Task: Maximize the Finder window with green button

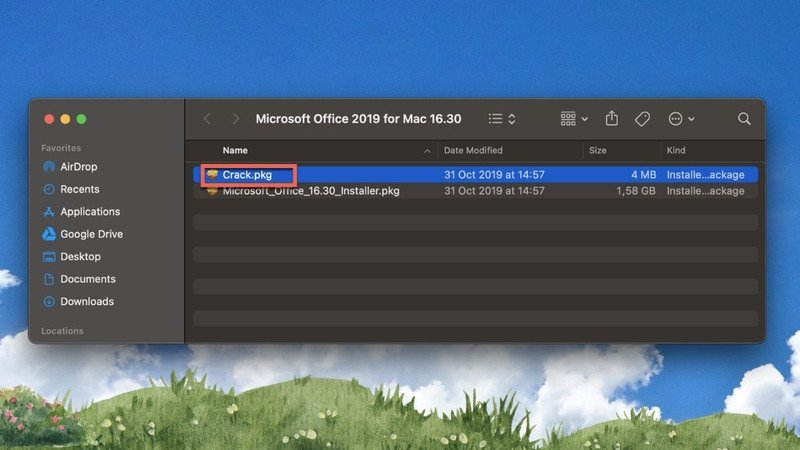Action: [x=81, y=119]
